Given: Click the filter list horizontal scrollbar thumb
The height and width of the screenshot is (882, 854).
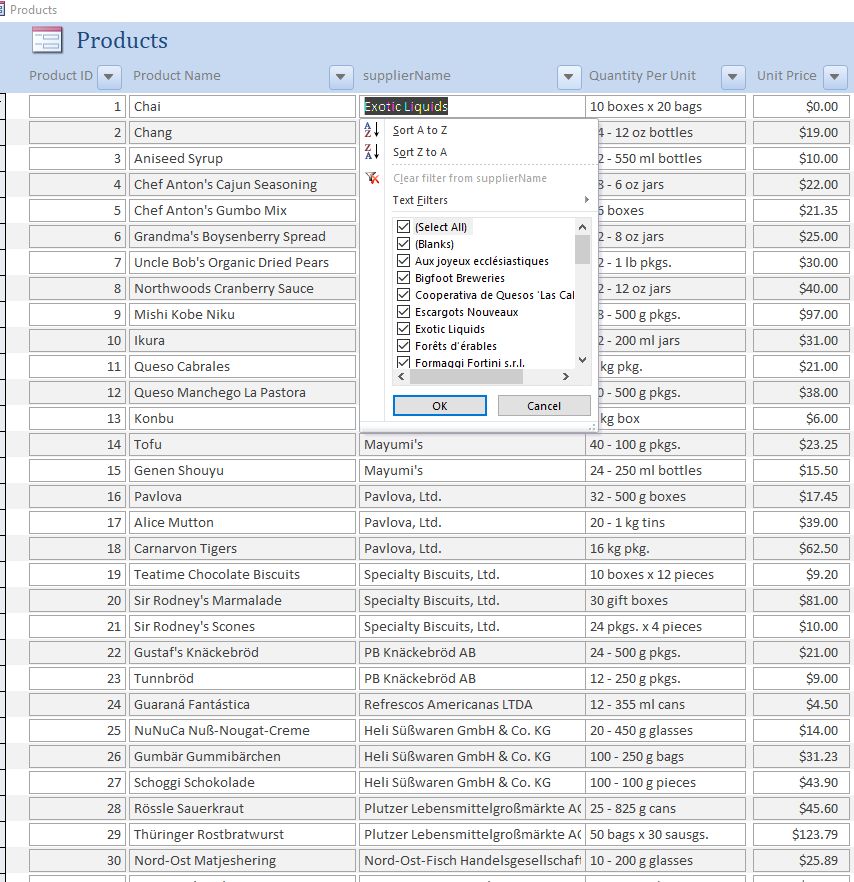Looking at the screenshot, I should coord(466,376).
